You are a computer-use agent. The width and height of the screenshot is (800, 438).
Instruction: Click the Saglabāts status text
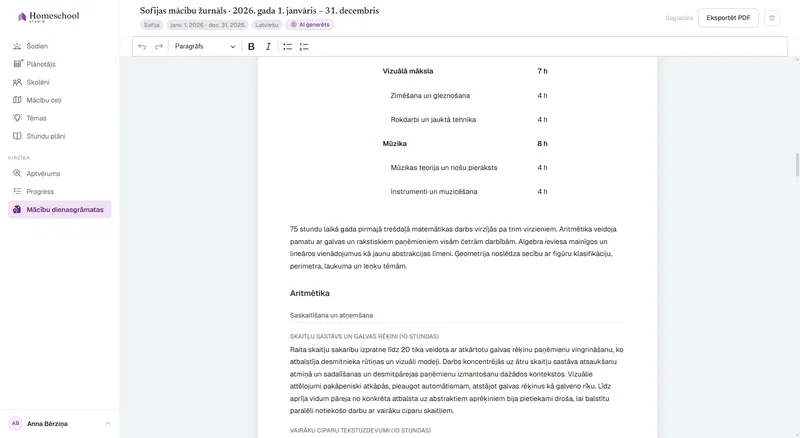[679, 18]
